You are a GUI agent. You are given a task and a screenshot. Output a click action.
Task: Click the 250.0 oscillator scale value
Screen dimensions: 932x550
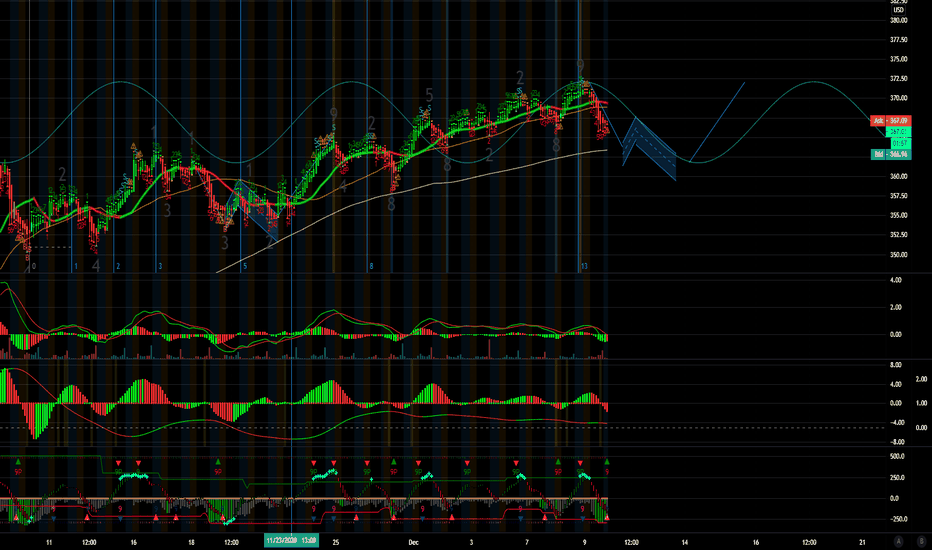[898, 477]
